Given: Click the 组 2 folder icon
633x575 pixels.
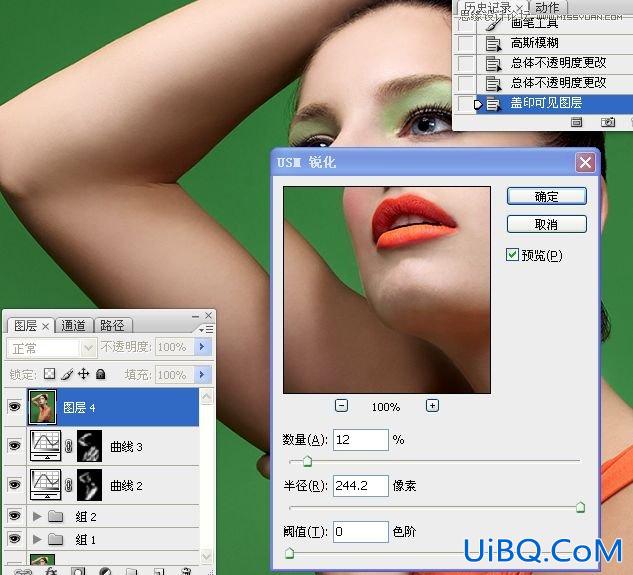Looking at the screenshot, I should 55,516.
